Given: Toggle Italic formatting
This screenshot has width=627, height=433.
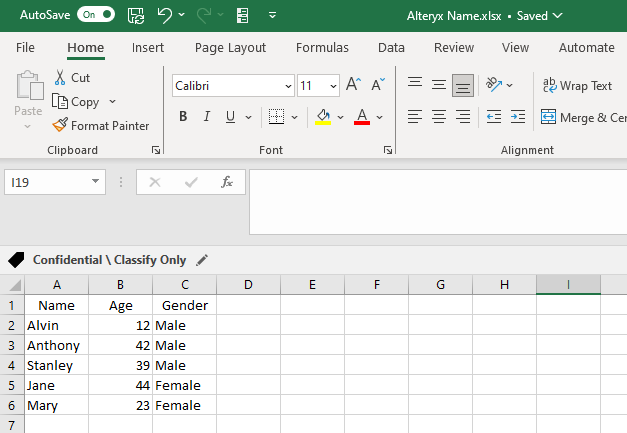Looking at the screenshot, I should tap(207, 117).
